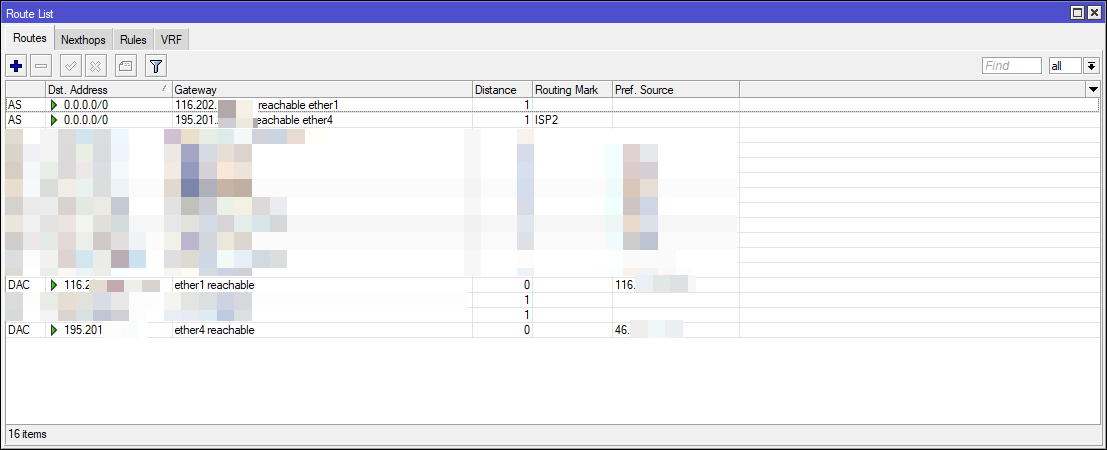Click the '16 items' status bar text

tap(28, 434)
